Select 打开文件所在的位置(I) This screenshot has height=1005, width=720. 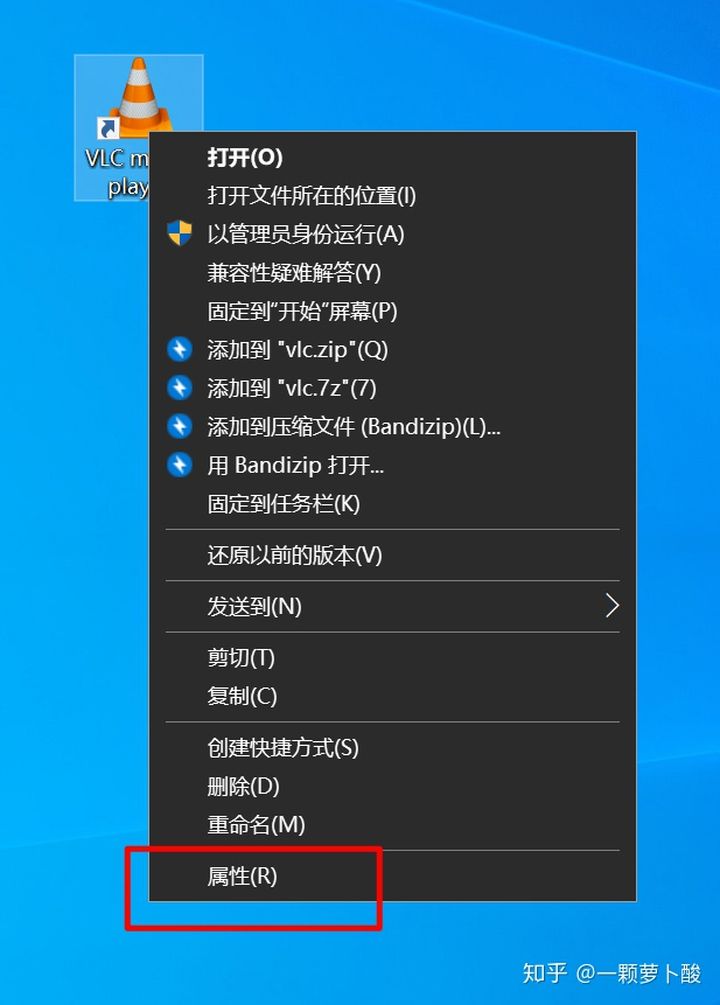tap(392, 195)
